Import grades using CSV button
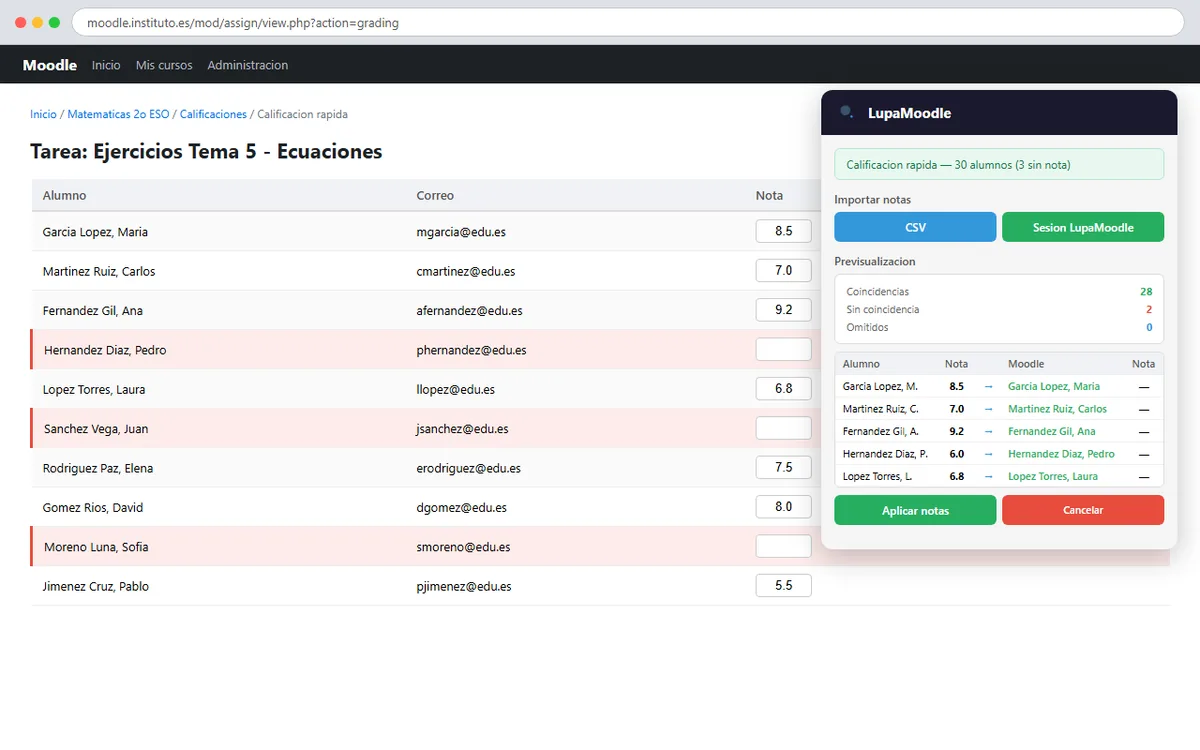Image resolution: width=1200 pixels, height=750 pixels. click(915, 227)
